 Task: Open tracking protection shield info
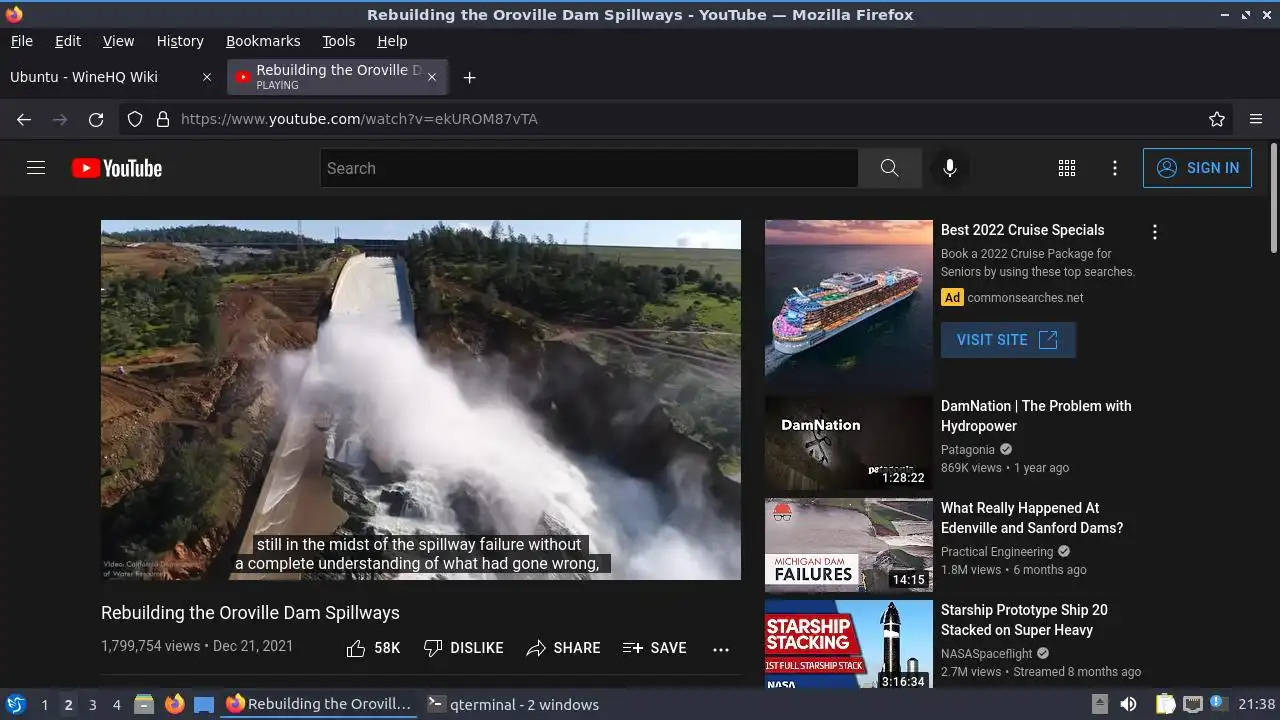pos(135,119)
